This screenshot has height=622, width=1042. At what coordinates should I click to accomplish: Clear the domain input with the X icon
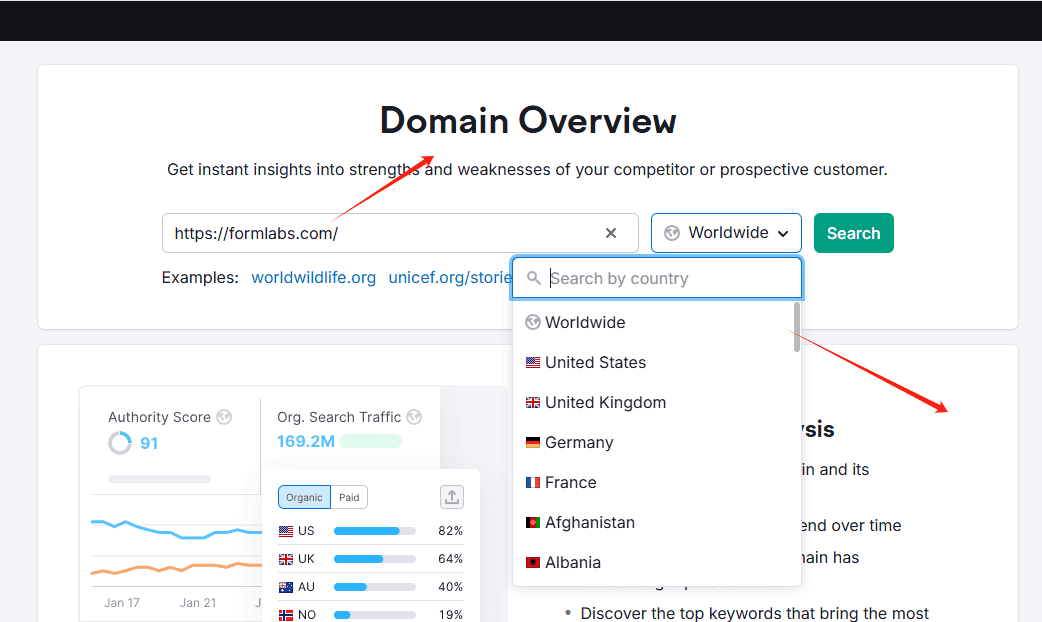[611, 233]
